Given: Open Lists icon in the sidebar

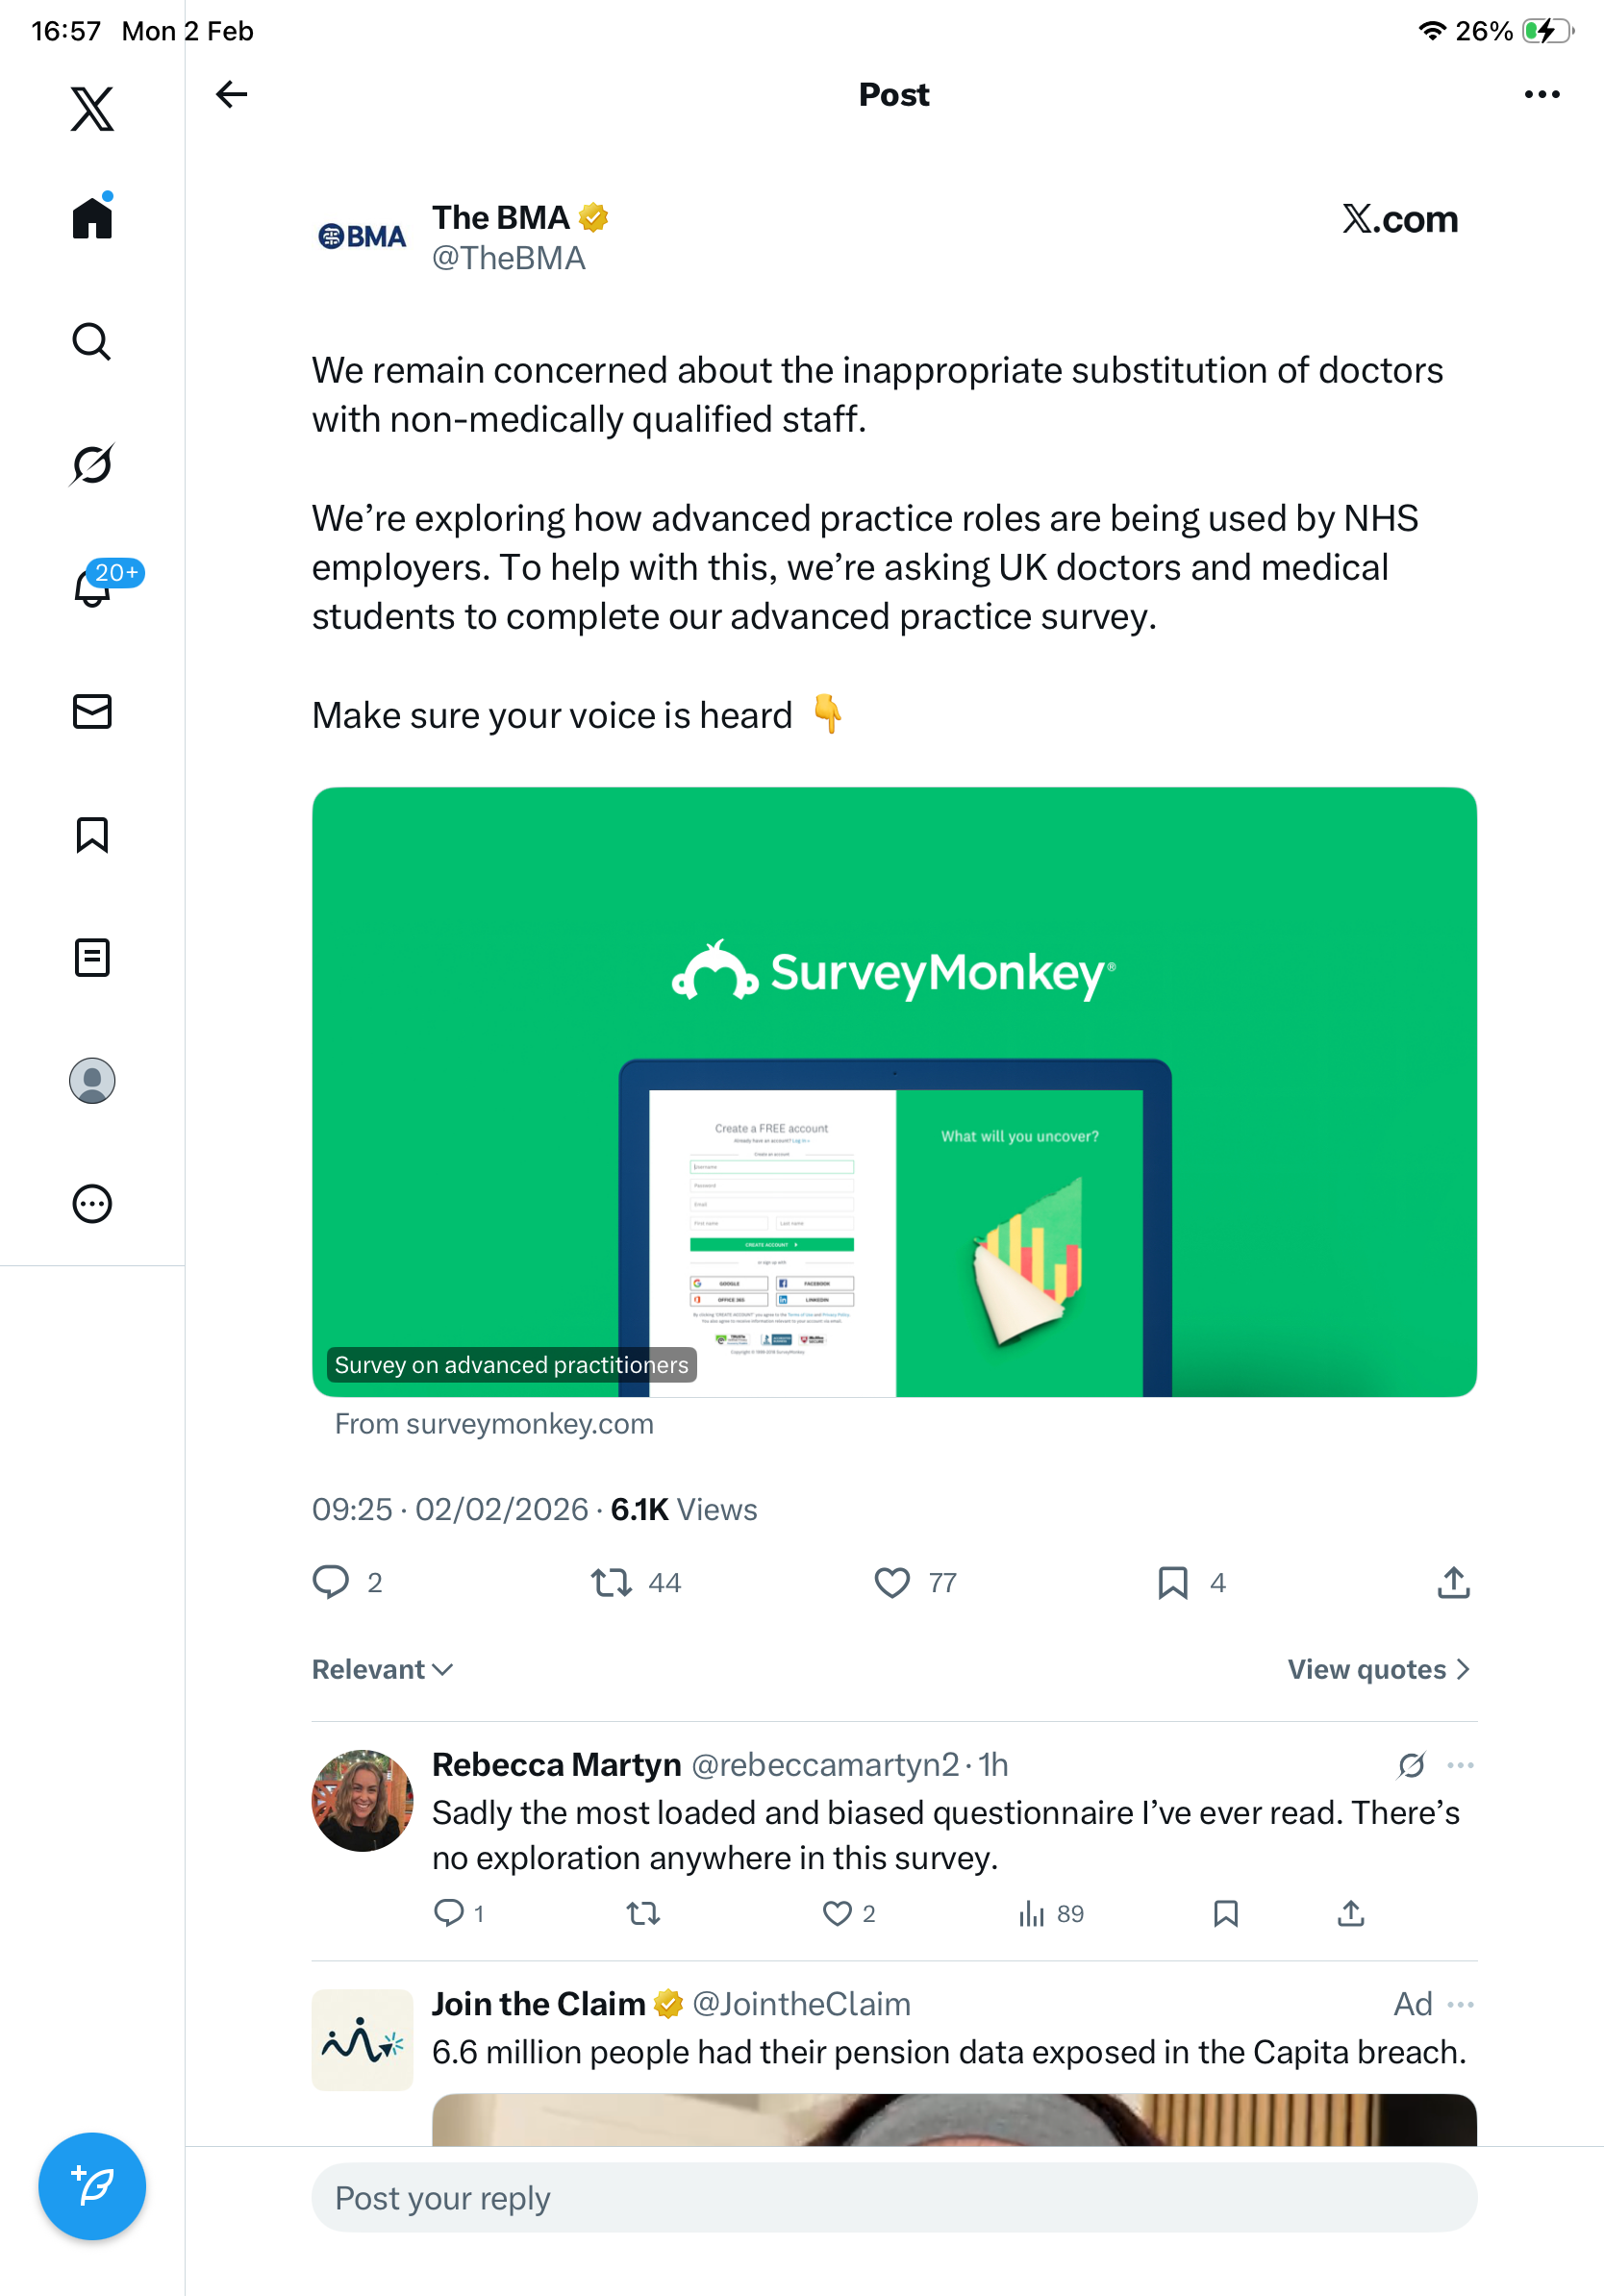Looking at the screenshot, I should point(92,957).
